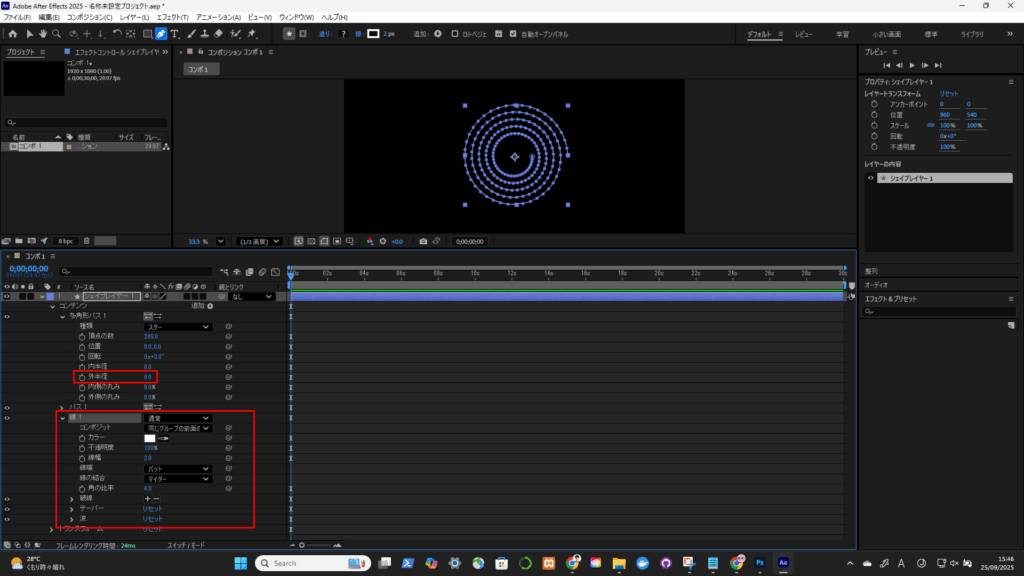Open Photoshop from the Windows taskbar
The width and height of the screenshot is (1024, 576).
(760, 563)
